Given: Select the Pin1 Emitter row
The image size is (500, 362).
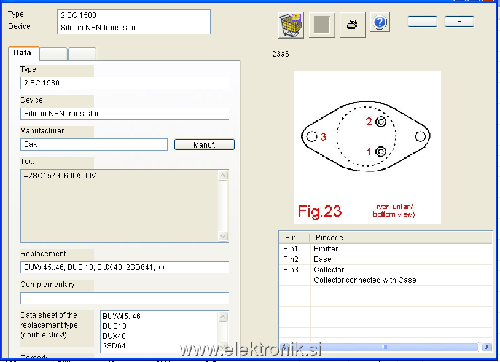Looking at the screenshot, I should click(385, 249).
